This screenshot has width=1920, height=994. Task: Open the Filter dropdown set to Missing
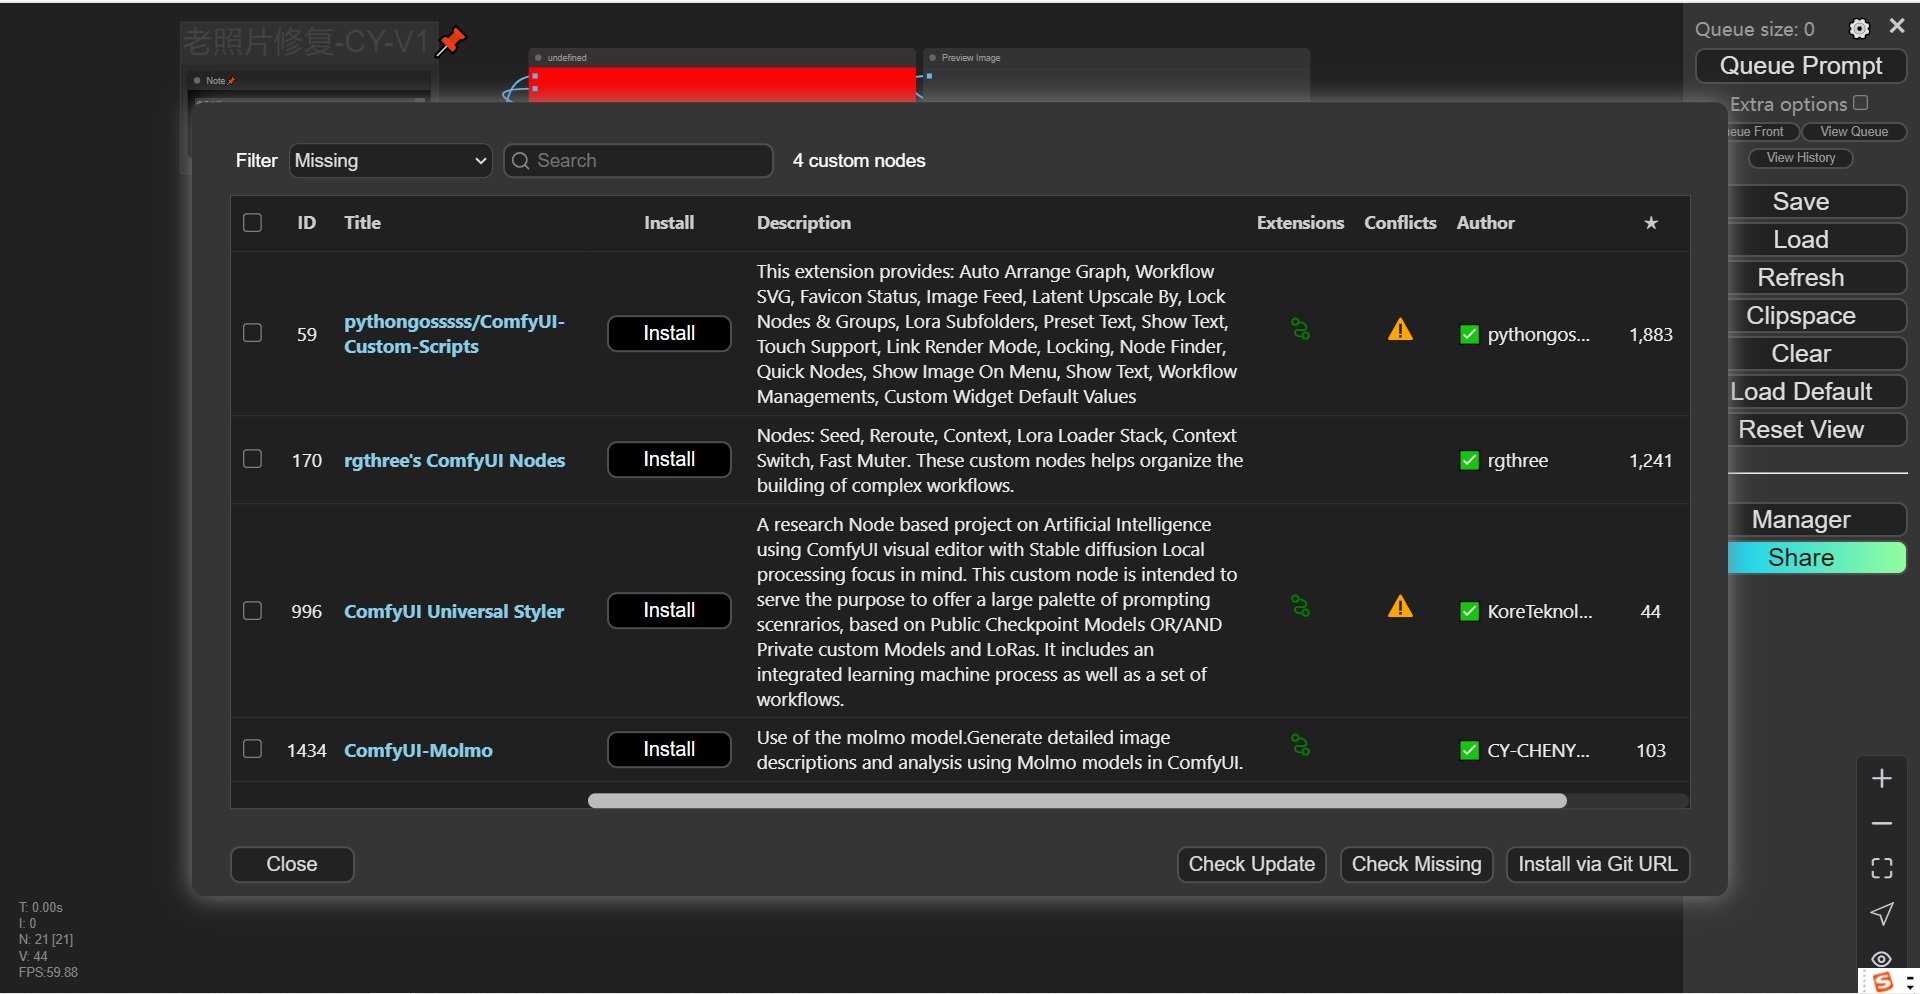pos(391,161)
